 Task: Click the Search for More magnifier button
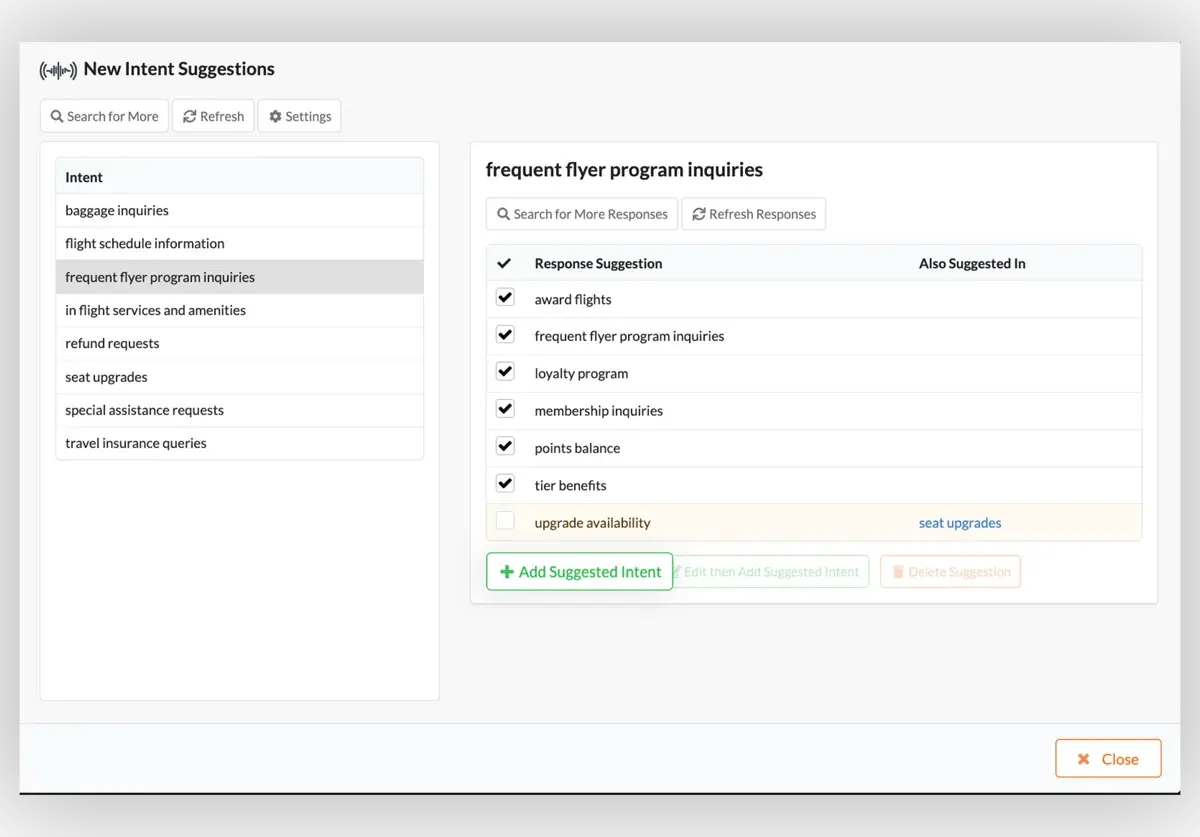[104, 116]
